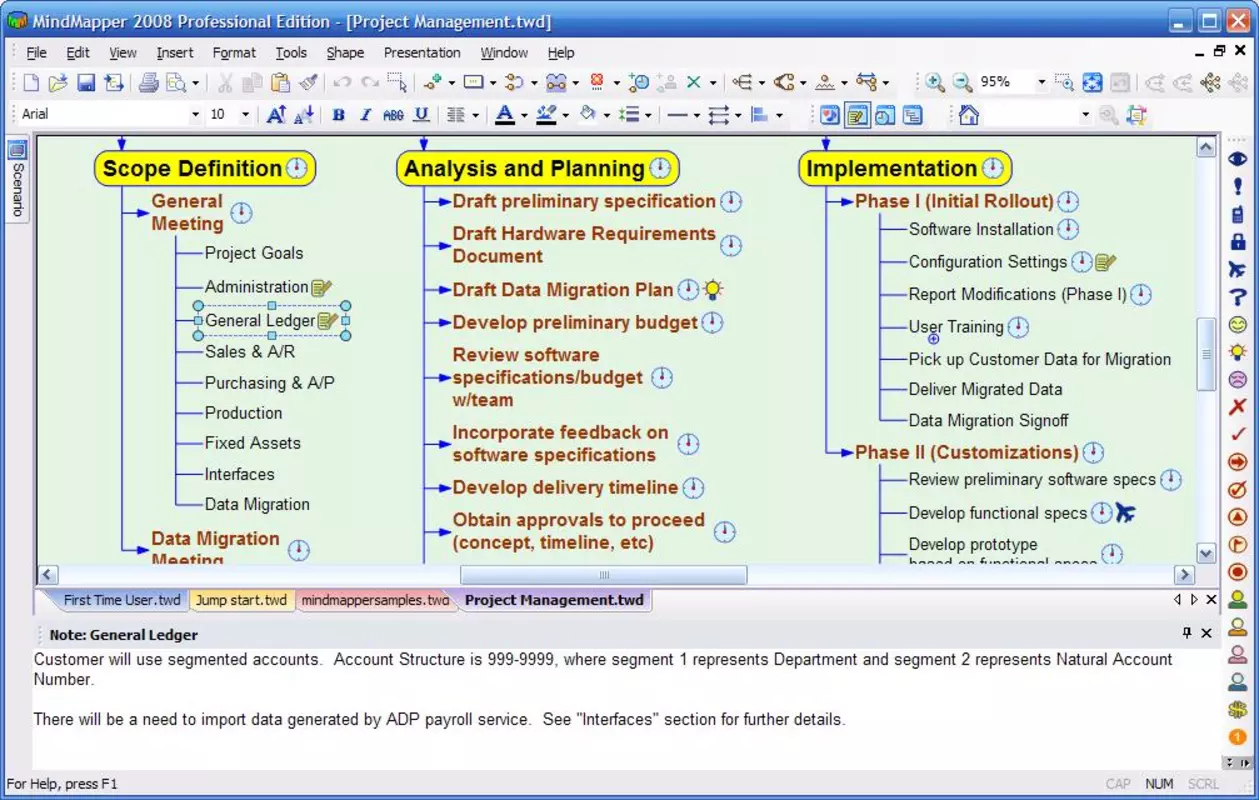Open the Scenario side panel tab
The width and height of the screenshot is (1259, 800).
pos(17,180)
